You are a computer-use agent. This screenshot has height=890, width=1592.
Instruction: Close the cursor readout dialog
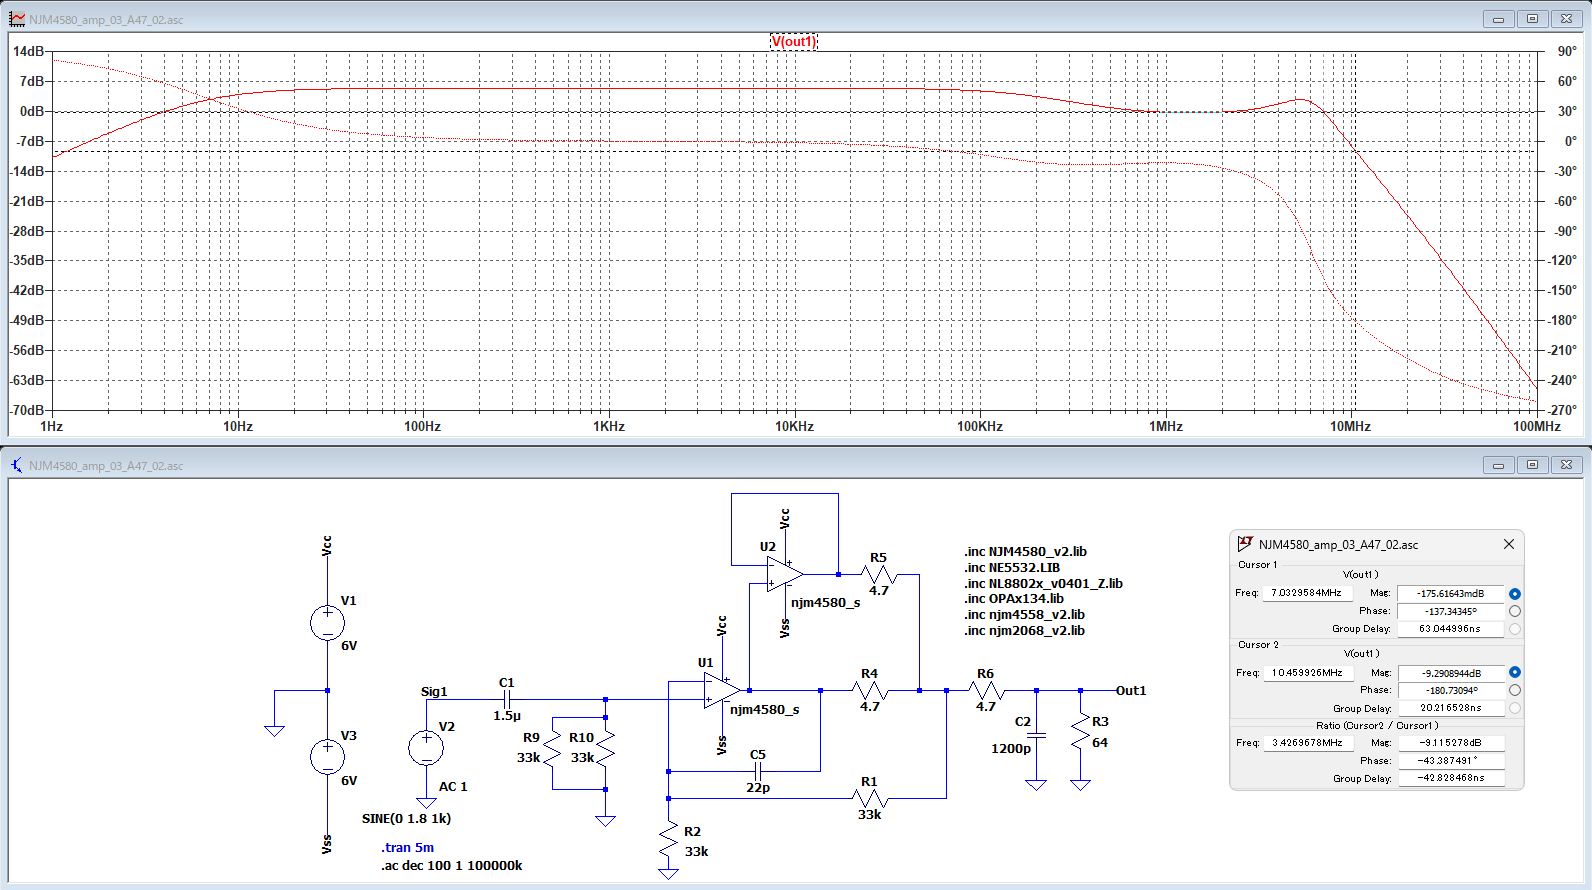tap(1508, 544)
